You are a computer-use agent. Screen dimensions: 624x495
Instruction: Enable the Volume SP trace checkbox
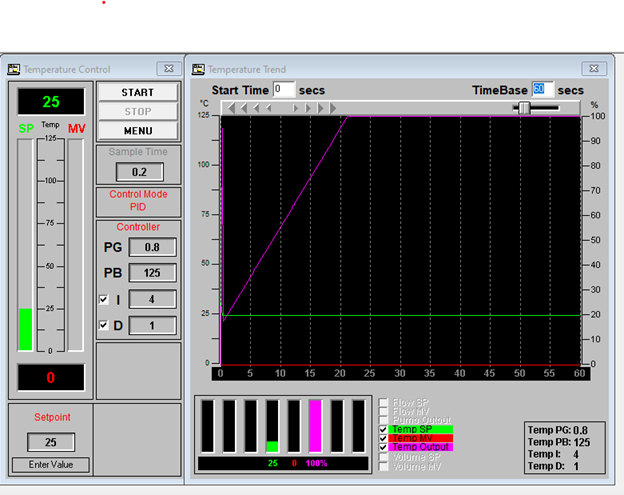383,457
